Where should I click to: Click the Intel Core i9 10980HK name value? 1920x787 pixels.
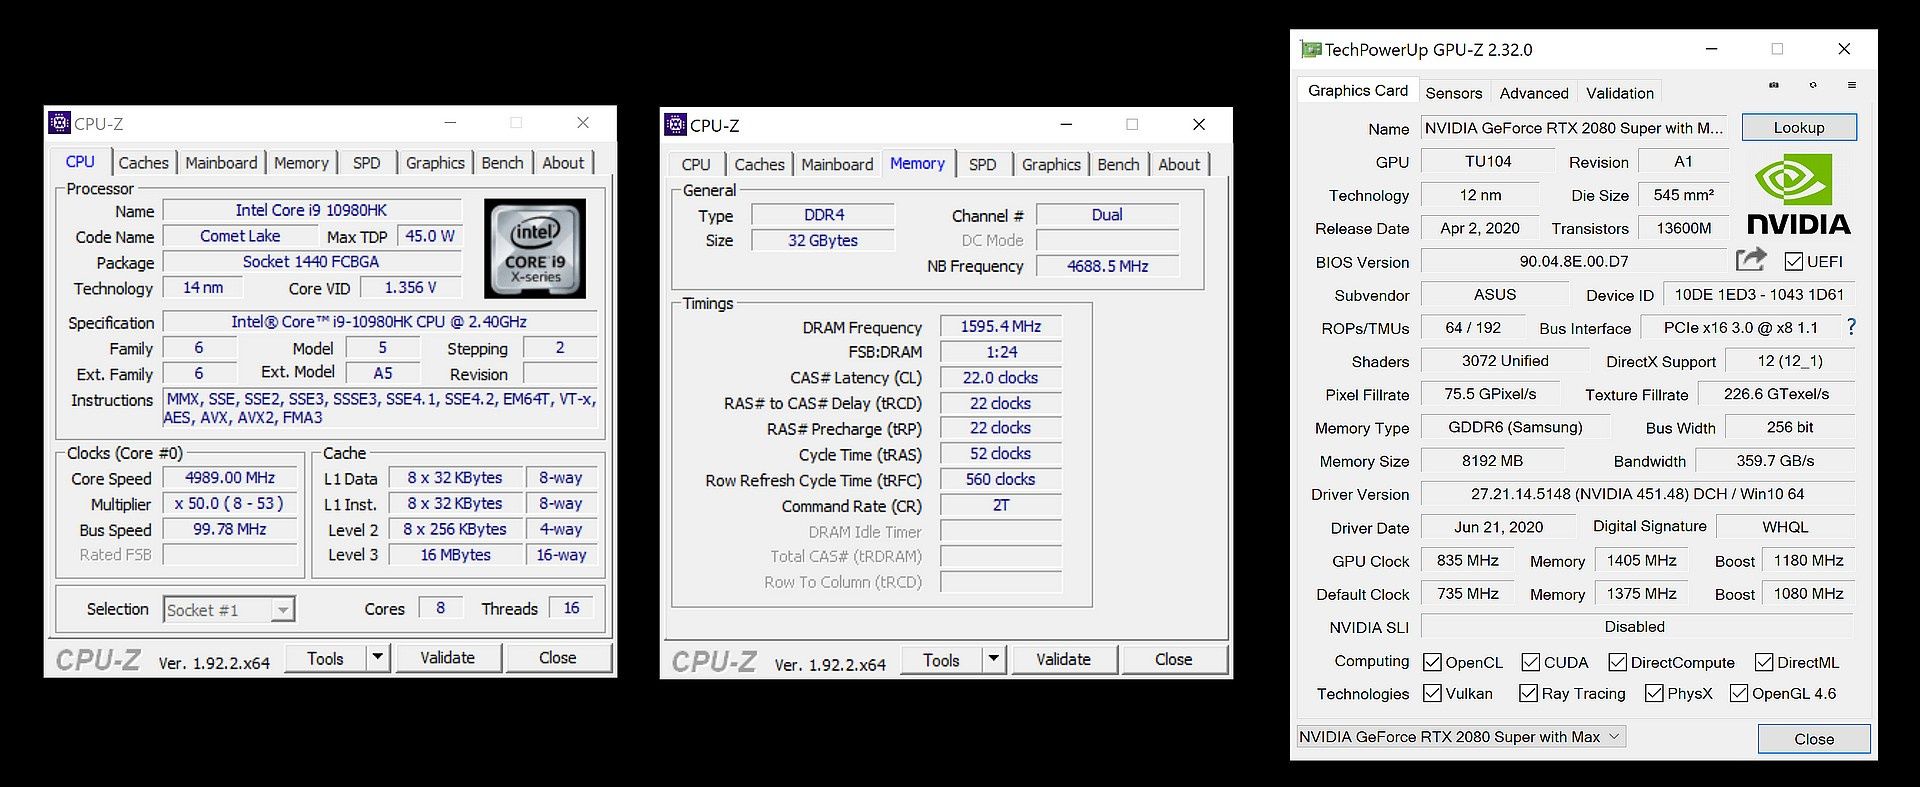[312, 210]
